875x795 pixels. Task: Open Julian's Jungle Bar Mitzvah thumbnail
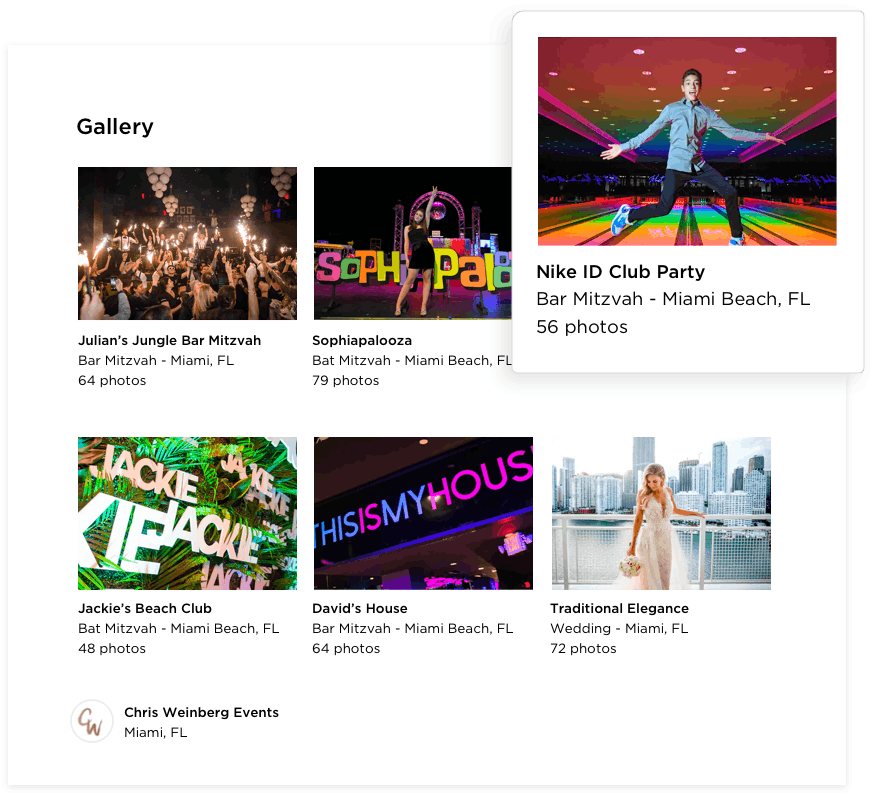click(x=187, y=243)
